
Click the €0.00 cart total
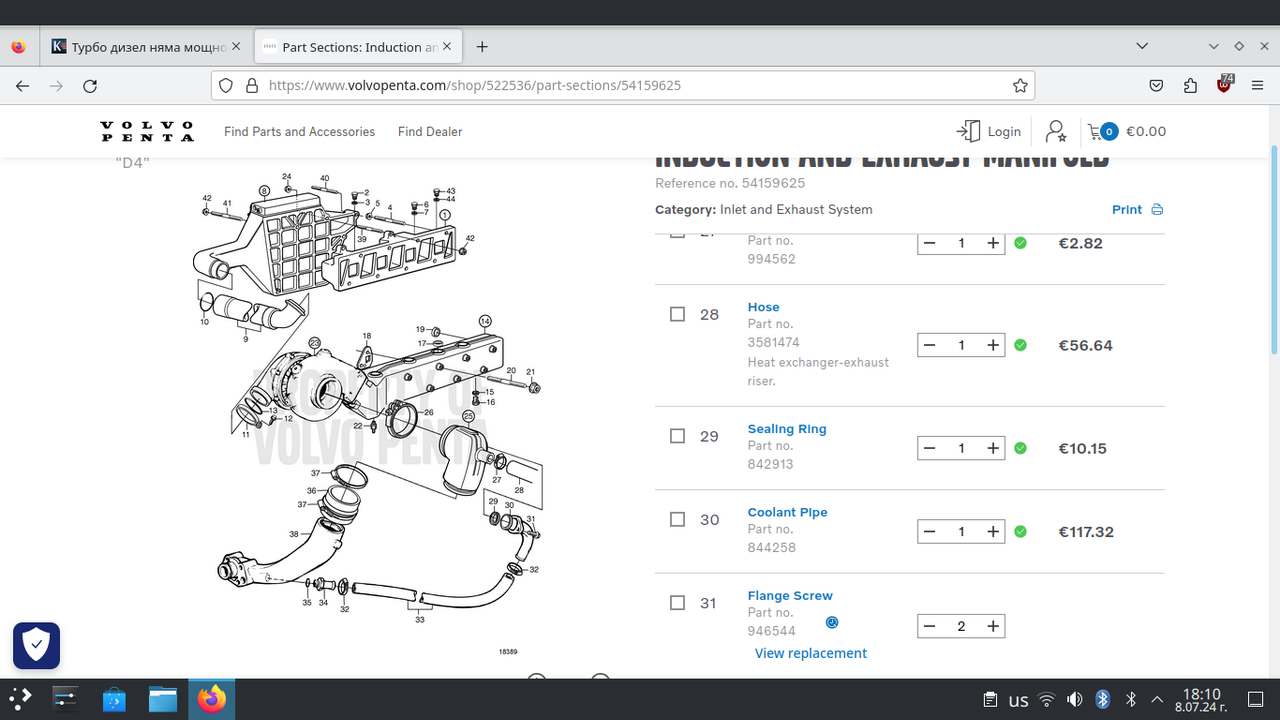click(1146, 131)
